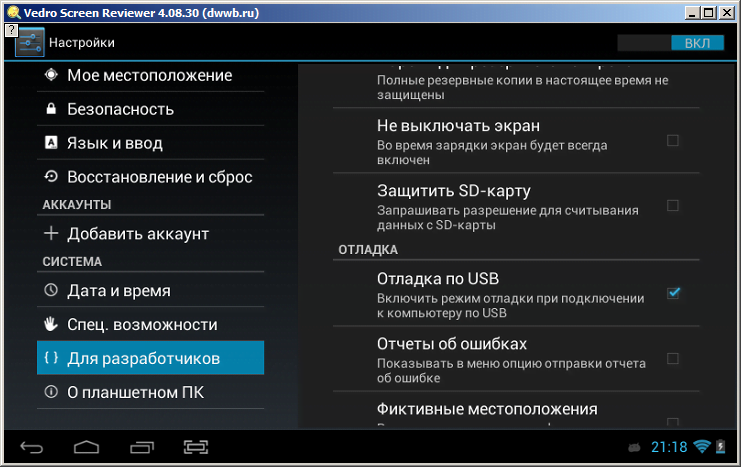Select Язык и ввод in sidebar
The image size is (741, 467).
click(114, 143)
